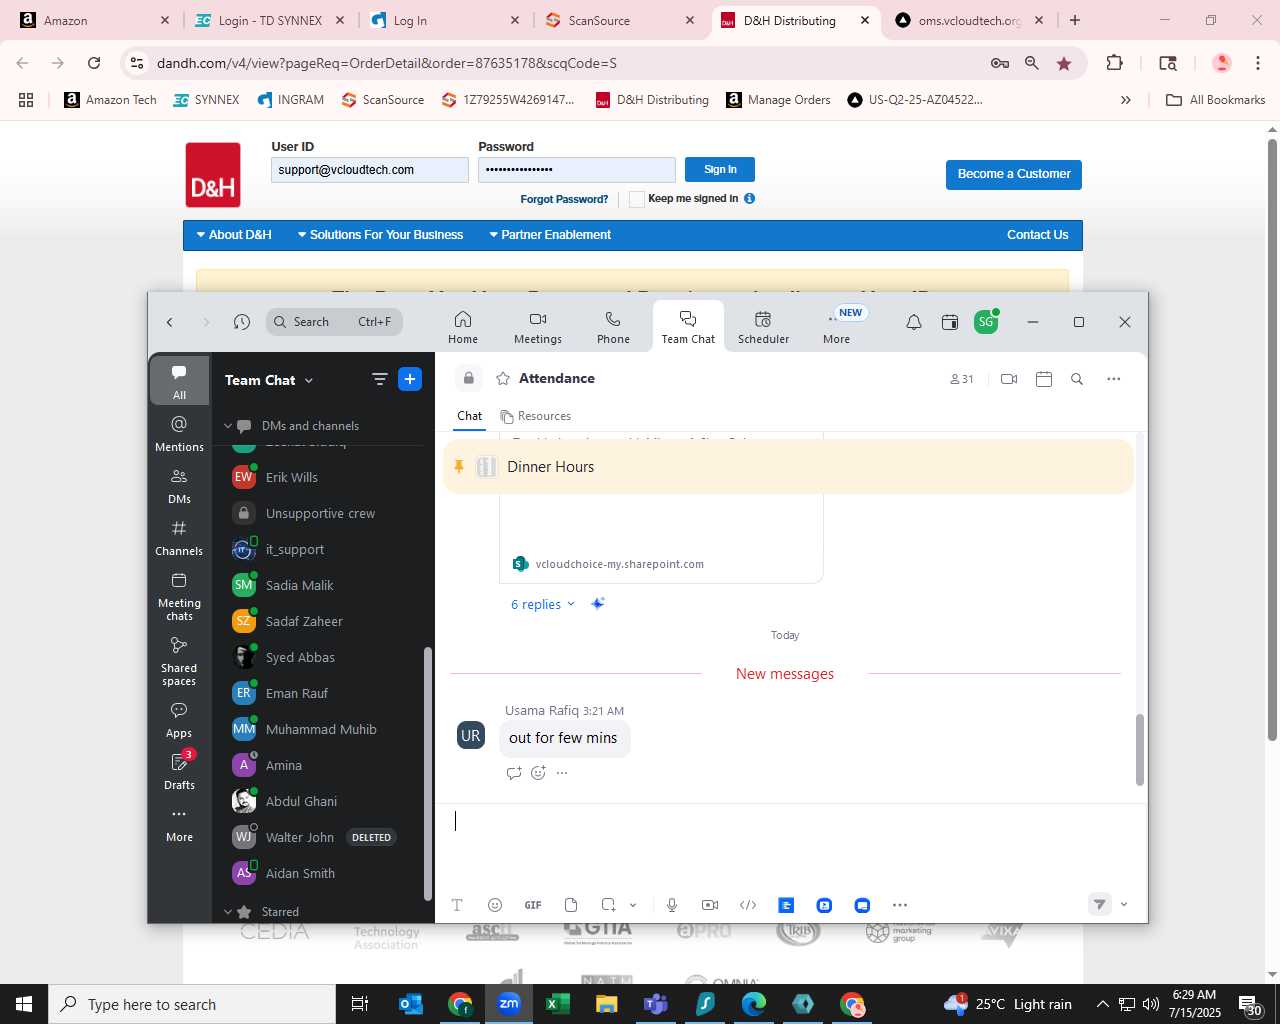Open Apps in Zoom sidebar
This screenshot has height=1024, width=1280.
pyautogui.click(x=179, y=719)
